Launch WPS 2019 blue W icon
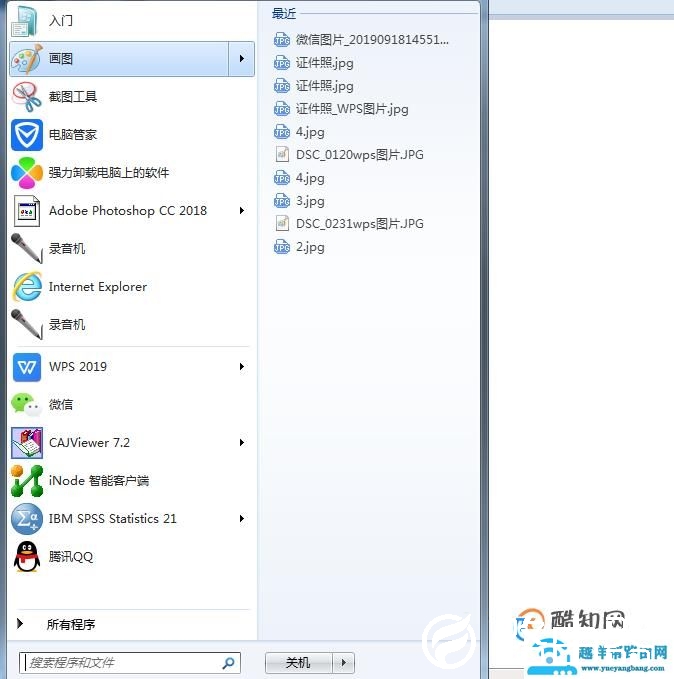This screenshot has width=674, height=679. [27, 367]
